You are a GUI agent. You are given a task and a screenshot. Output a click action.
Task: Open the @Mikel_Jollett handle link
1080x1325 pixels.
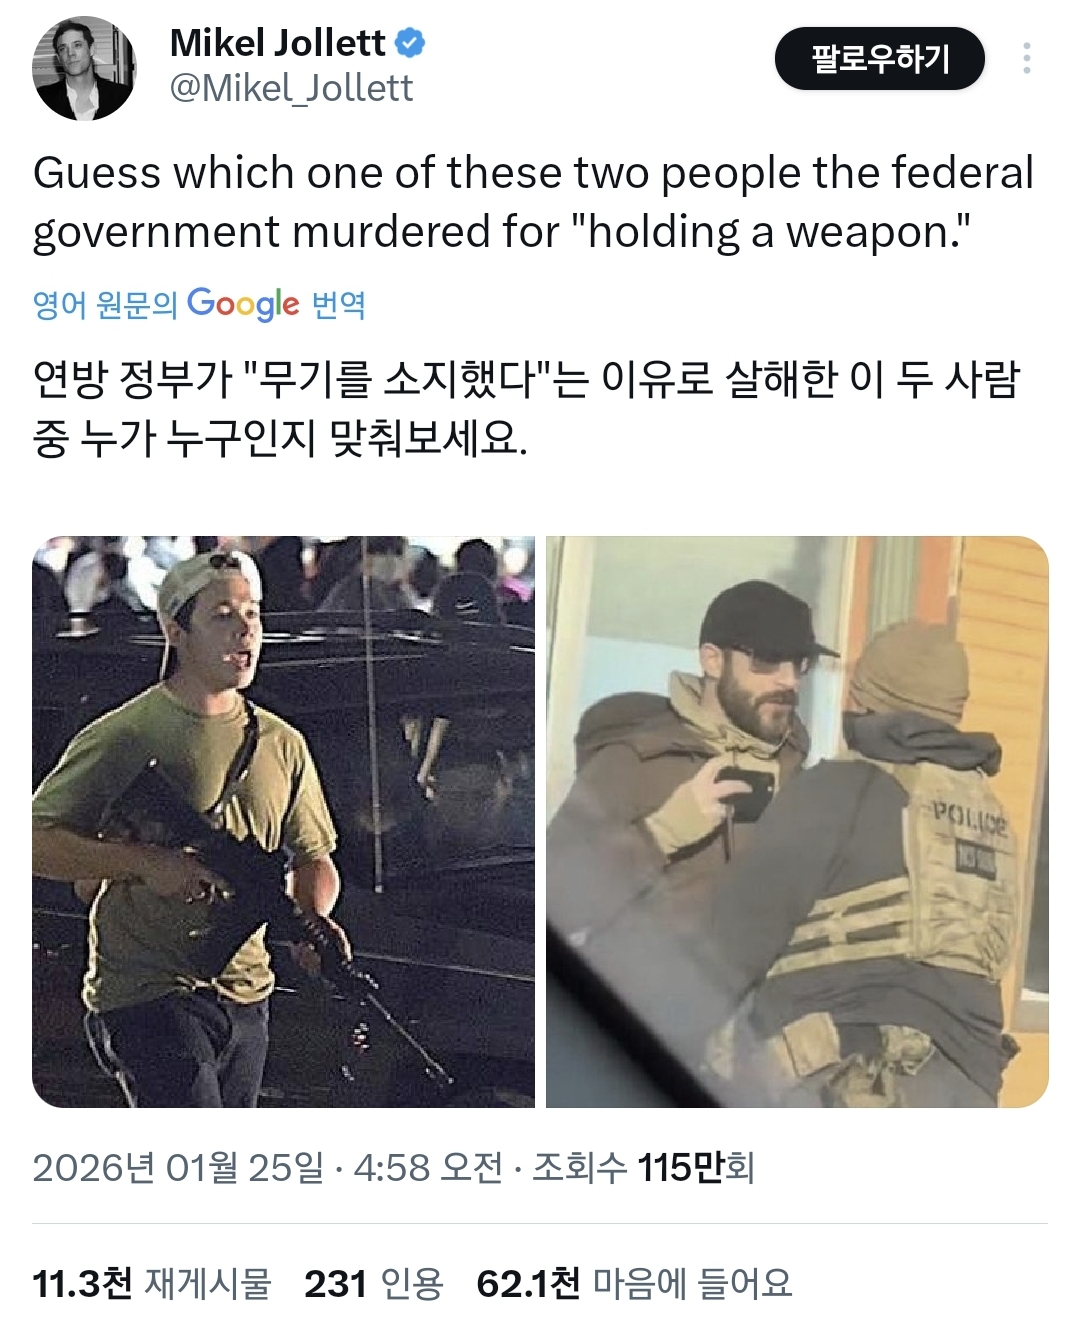291,89
